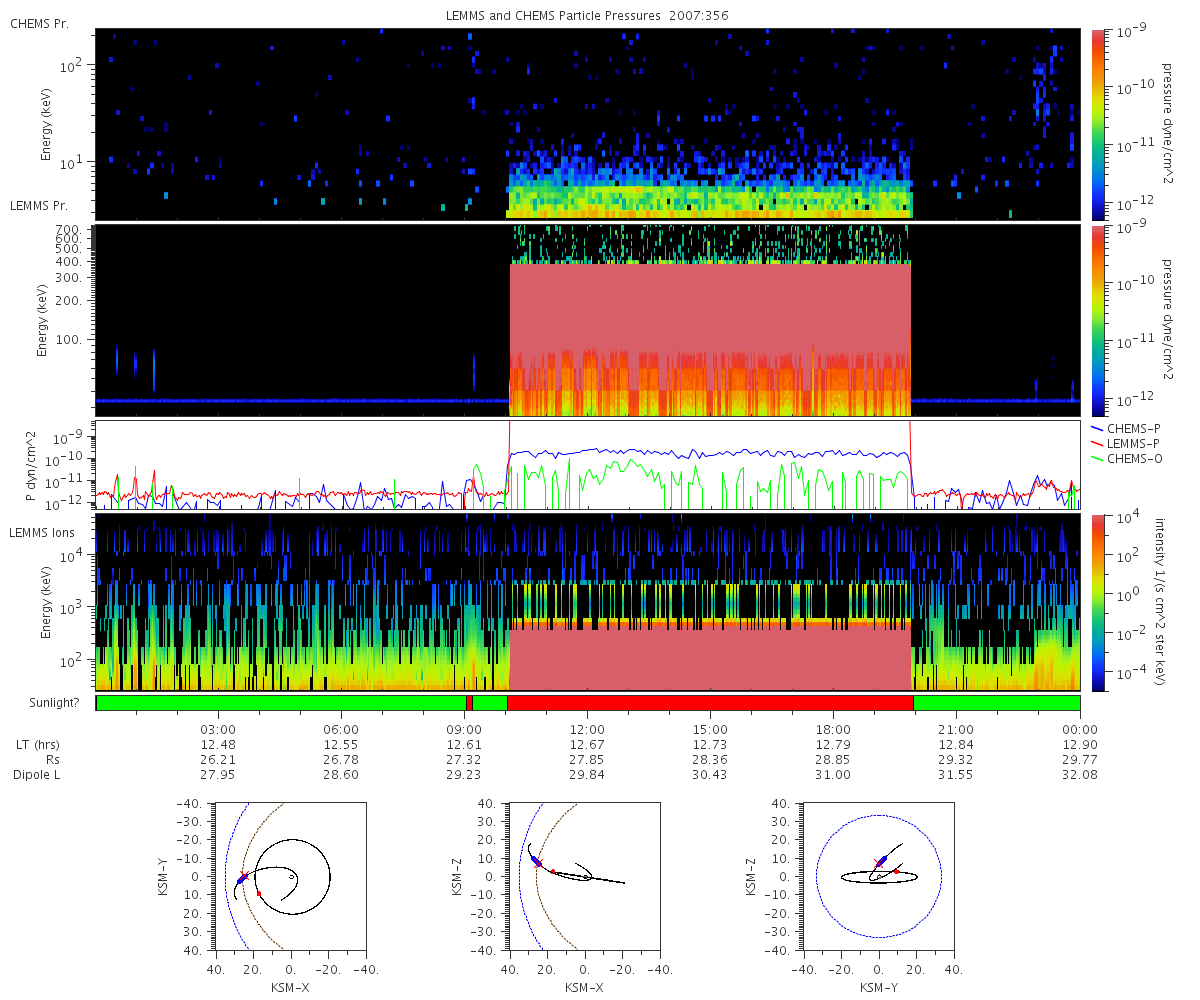The image size is (1200, 1000).
Task: Click the "Energy (keV)" label of CHEMS panel
Action: [x=46, y=123]
